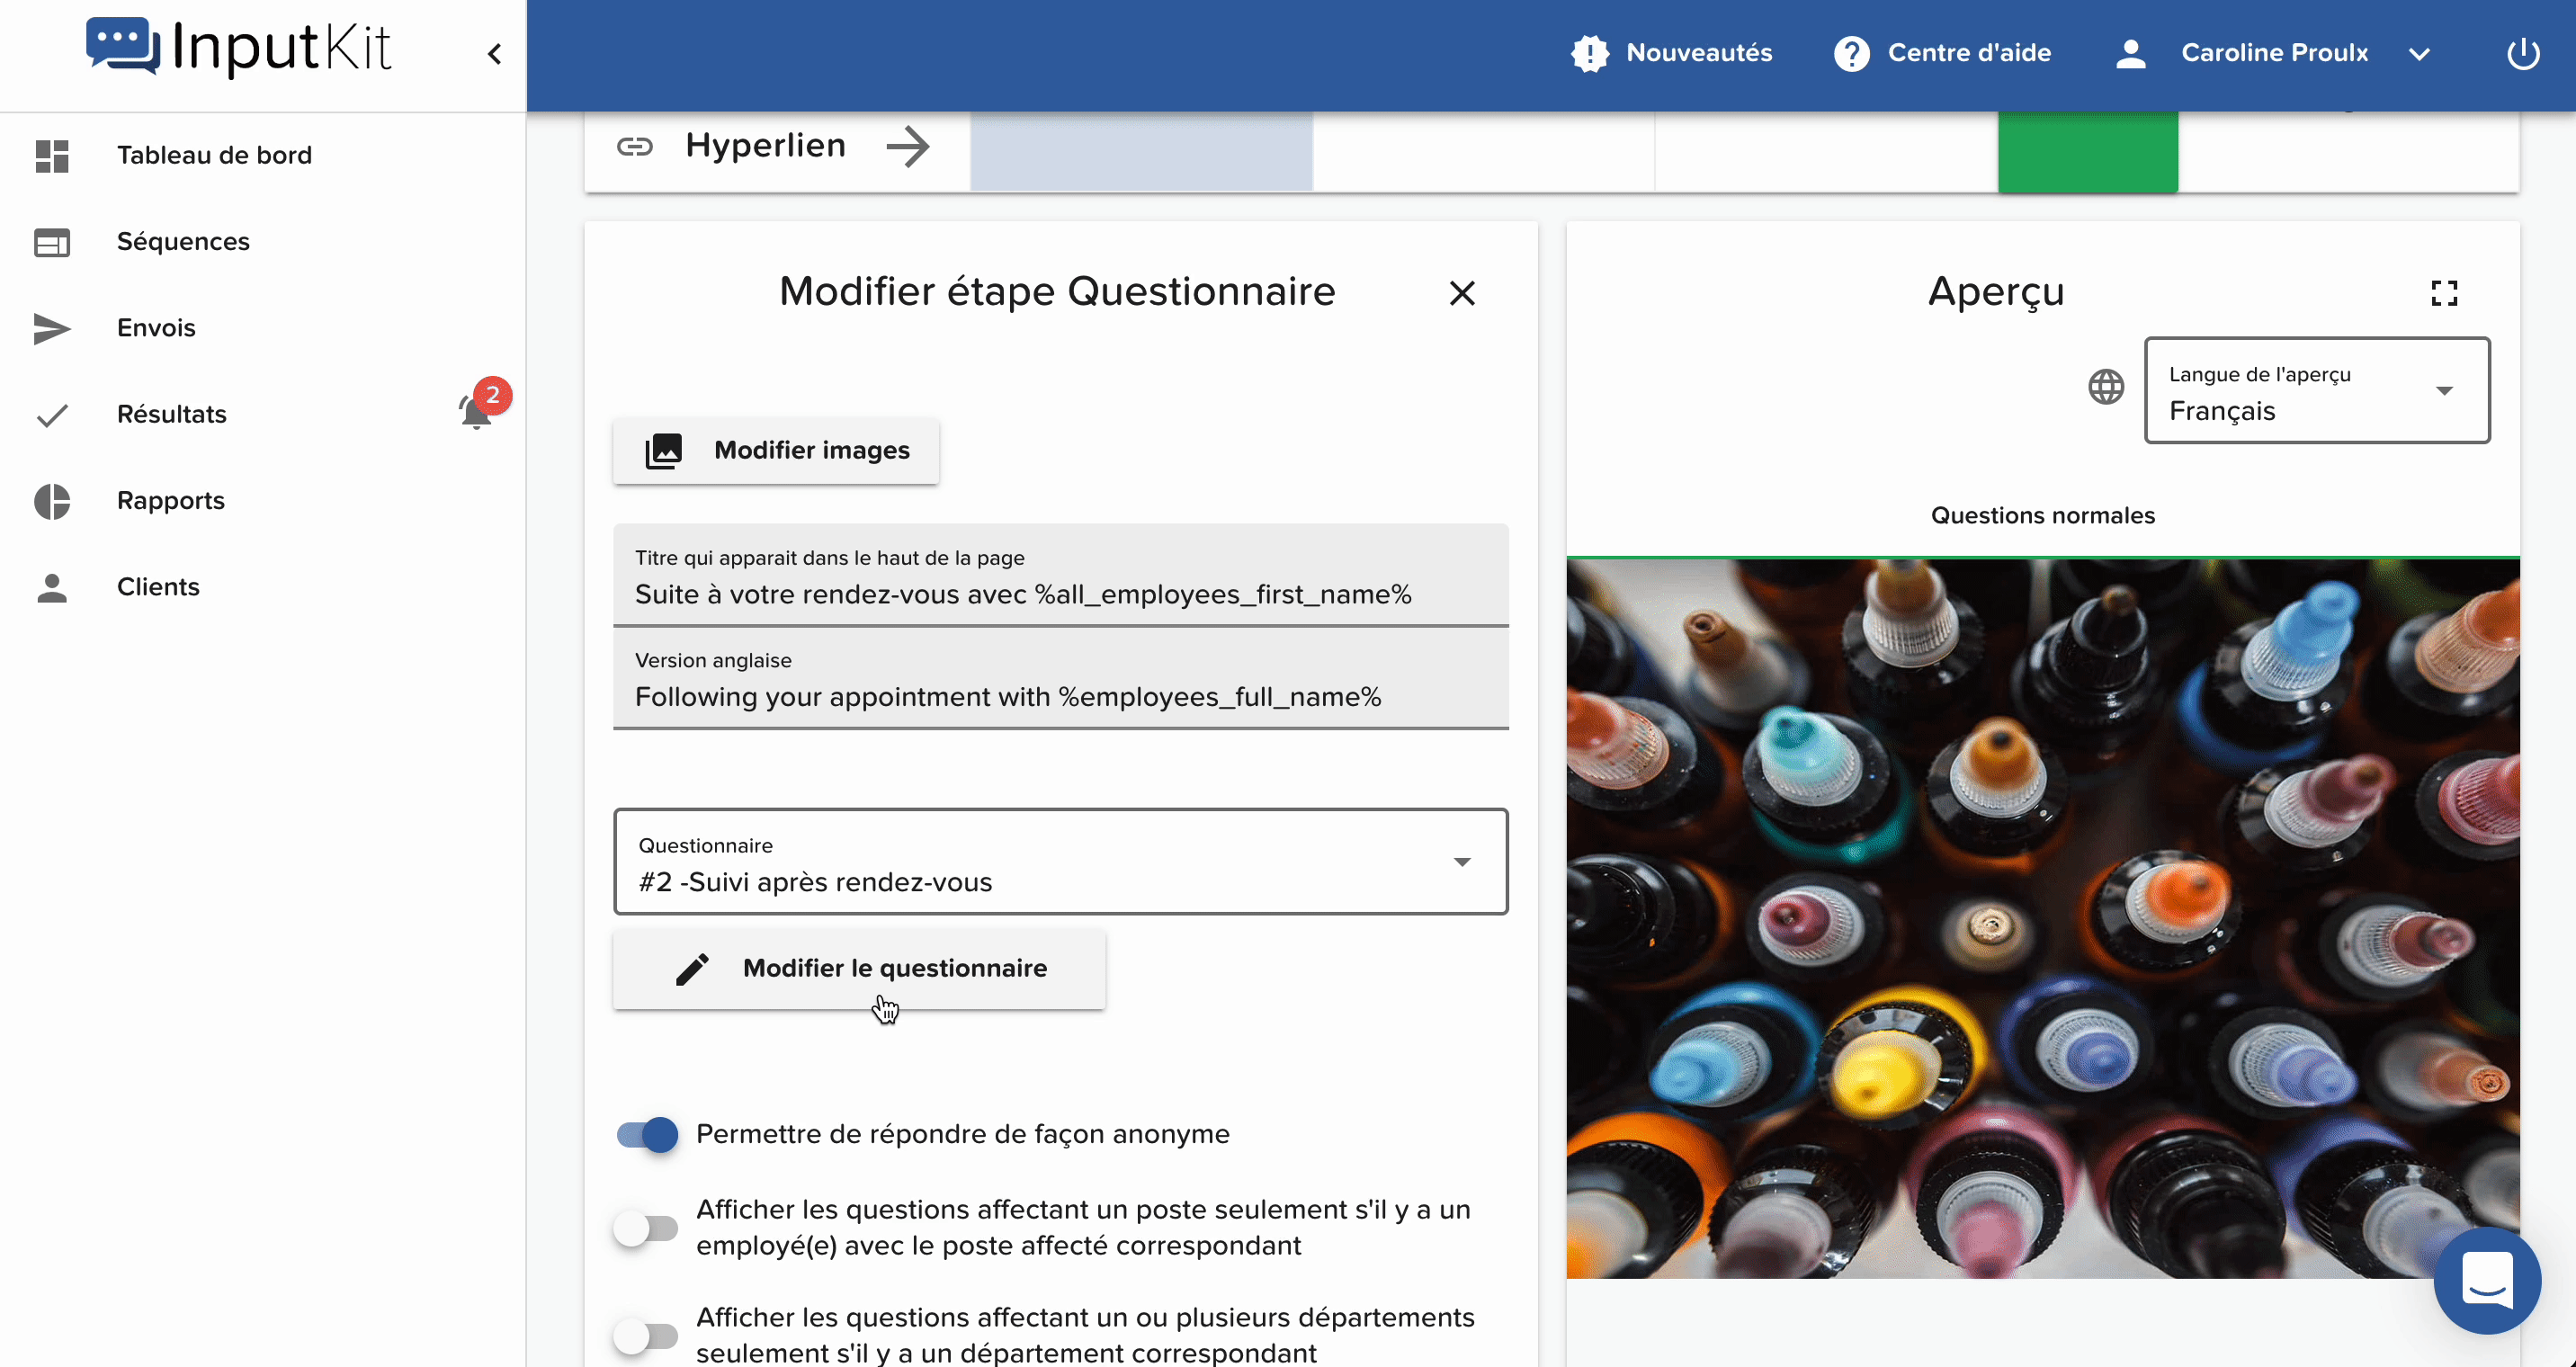Click the globe language icon

[2106, 387]
